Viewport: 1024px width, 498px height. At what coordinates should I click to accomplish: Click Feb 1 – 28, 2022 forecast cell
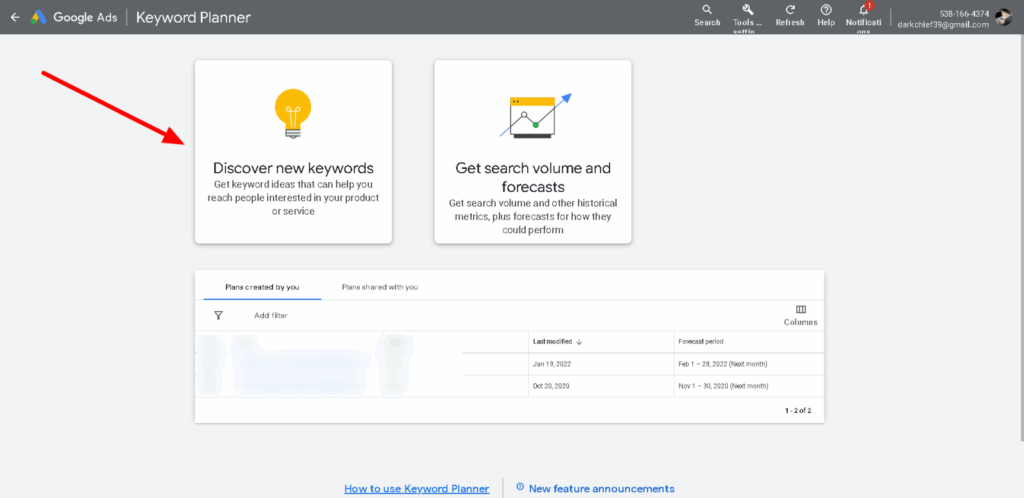(x=723, y=364)
